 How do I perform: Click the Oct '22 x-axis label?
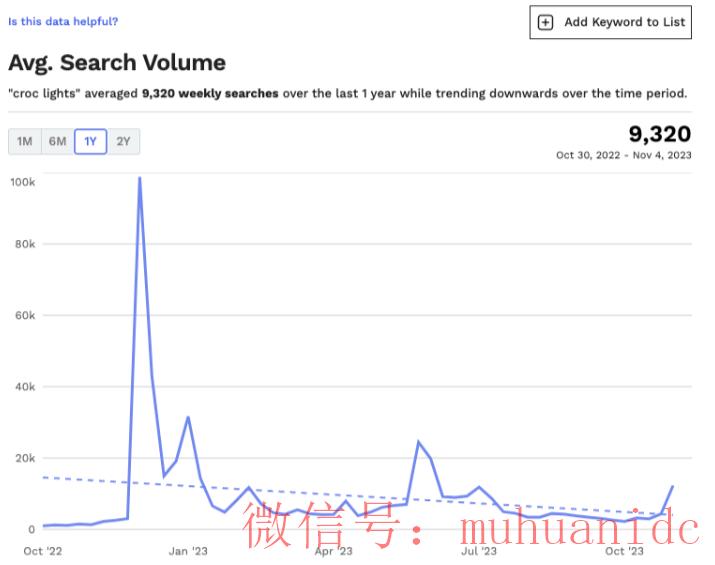(x=43, y=551)
